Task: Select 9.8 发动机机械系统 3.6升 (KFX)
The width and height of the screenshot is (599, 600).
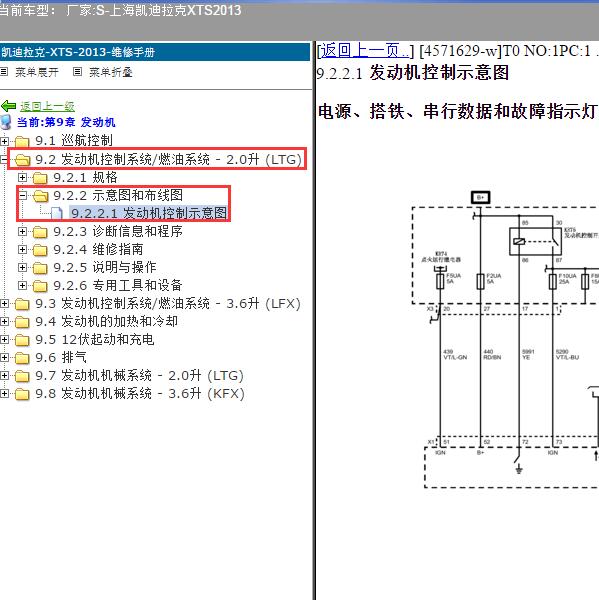Action: [140, 394]
